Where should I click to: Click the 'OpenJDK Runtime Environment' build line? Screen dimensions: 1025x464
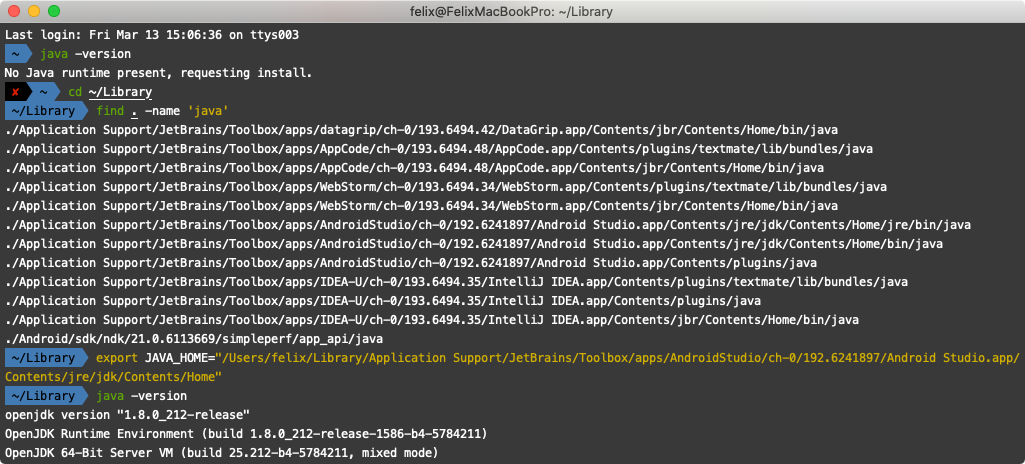(x=246, y=434)
